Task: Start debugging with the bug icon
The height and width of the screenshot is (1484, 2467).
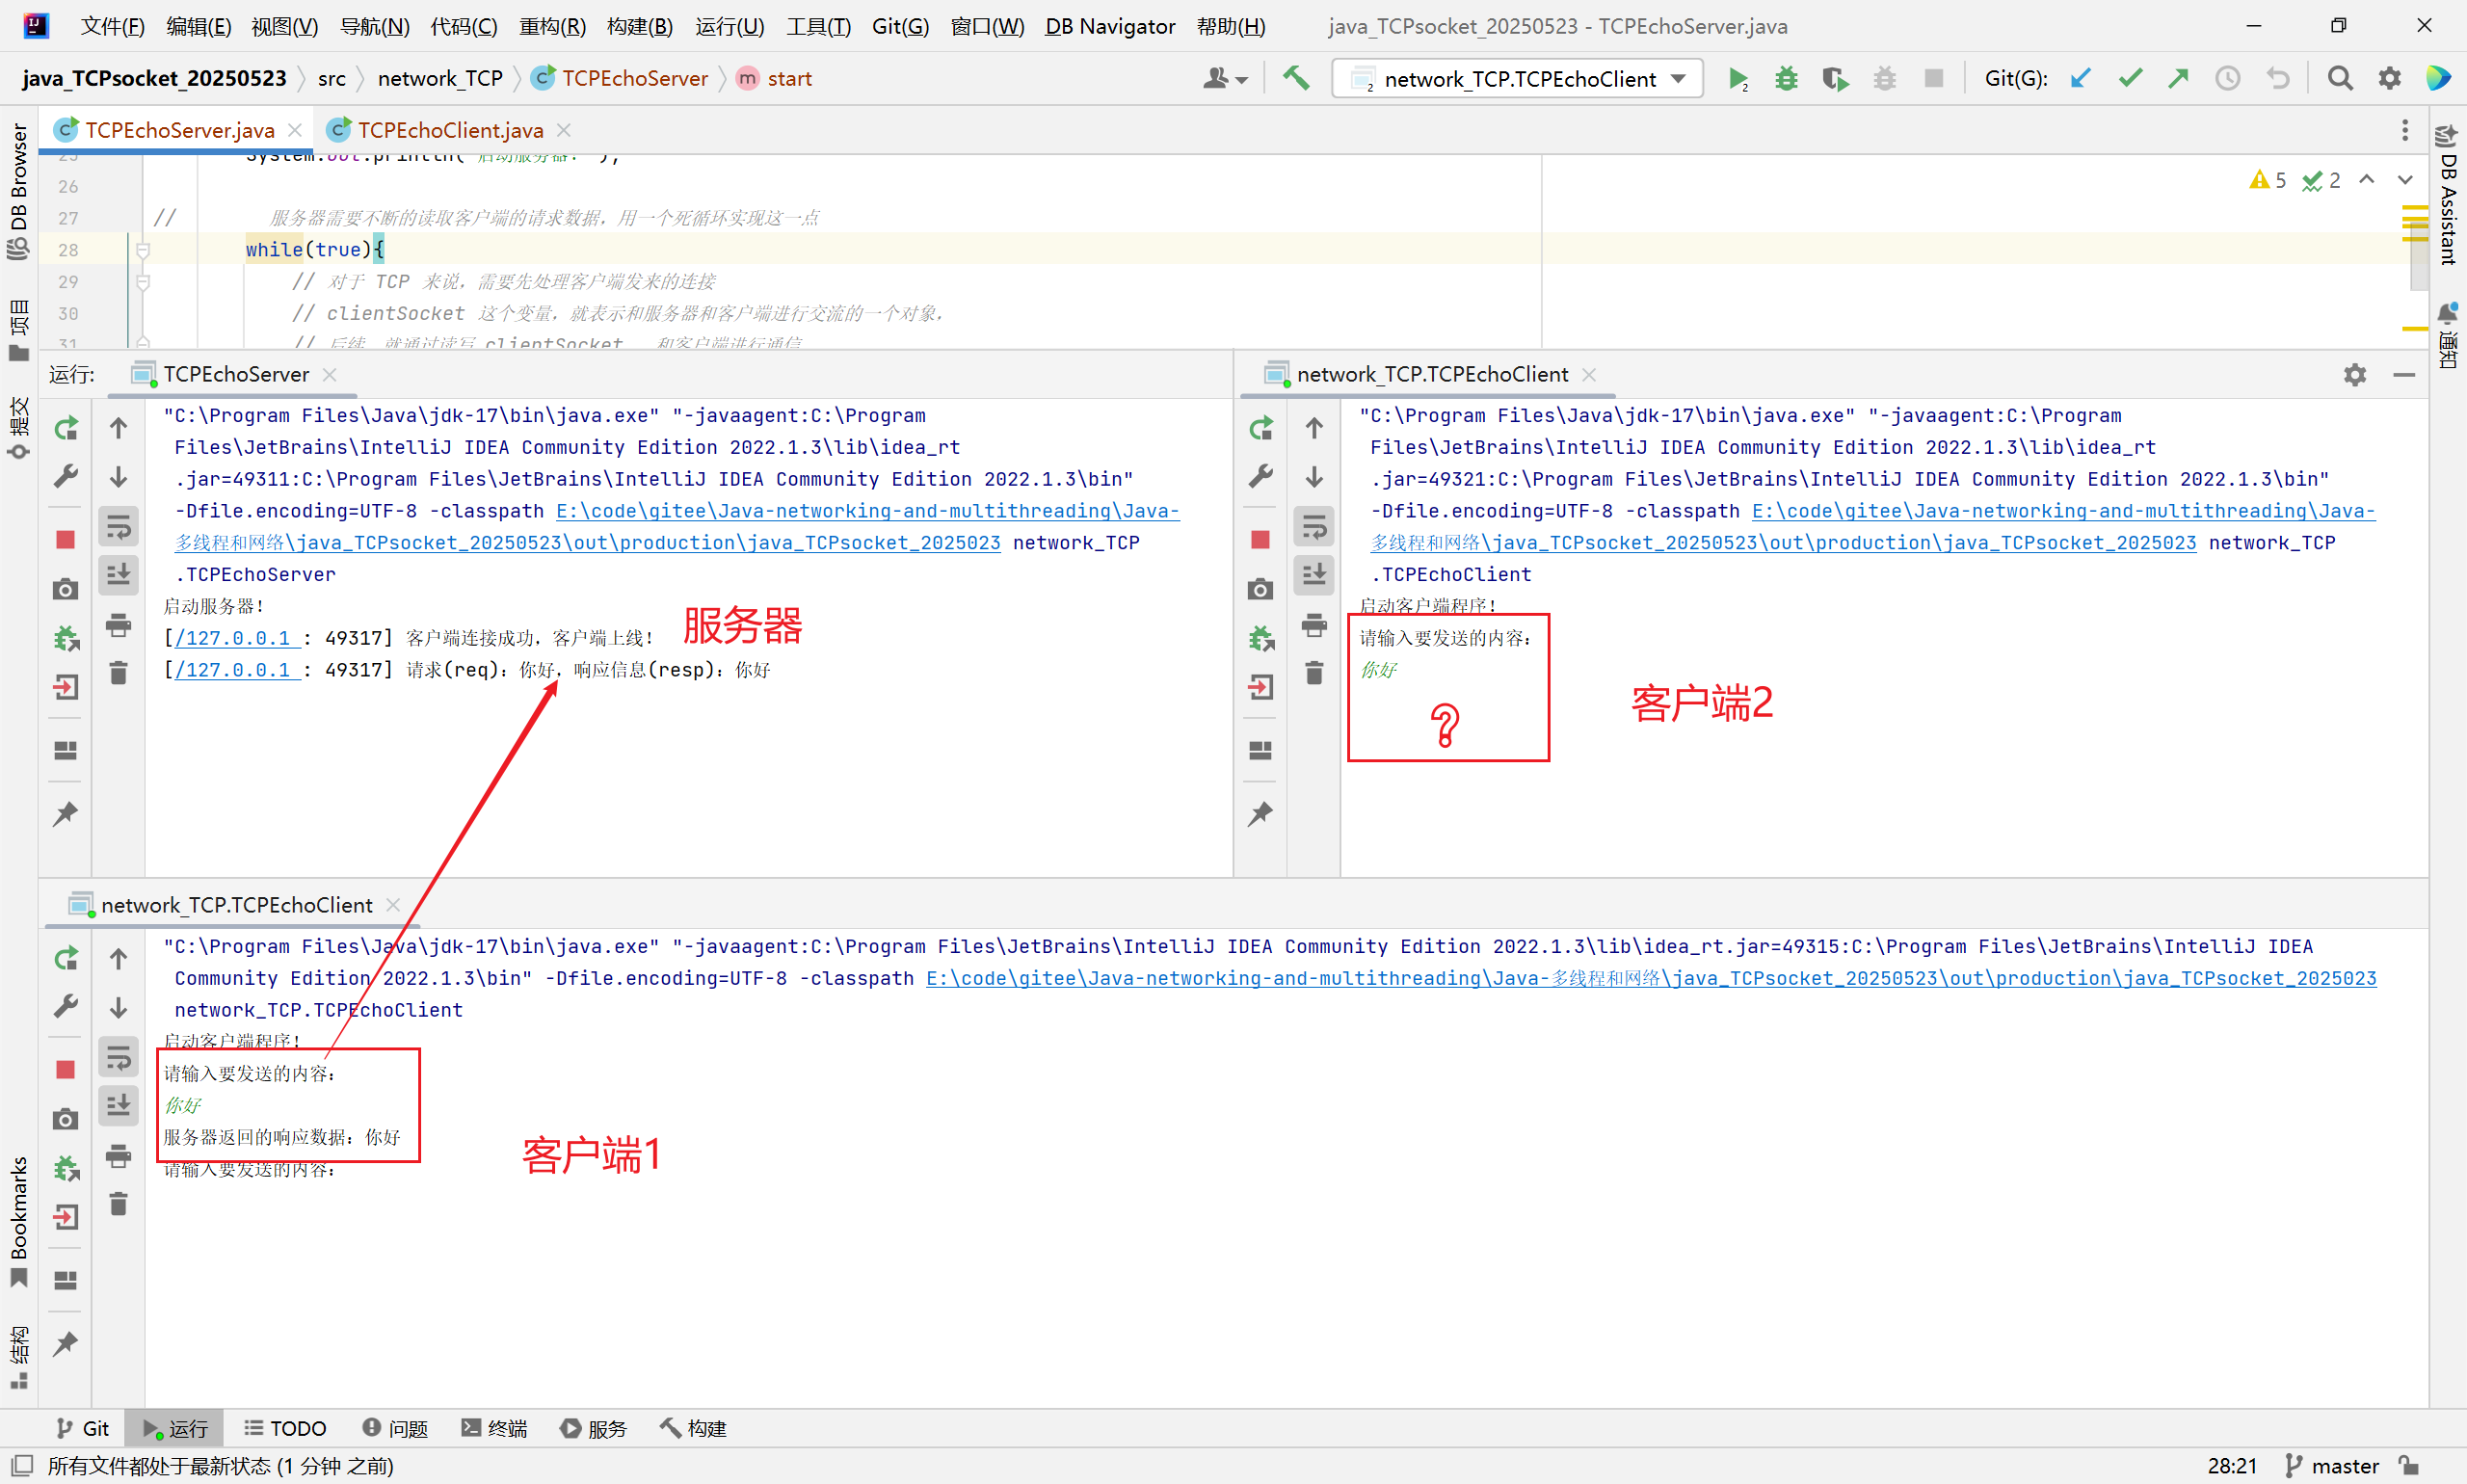Action: tap(1786, 79)
